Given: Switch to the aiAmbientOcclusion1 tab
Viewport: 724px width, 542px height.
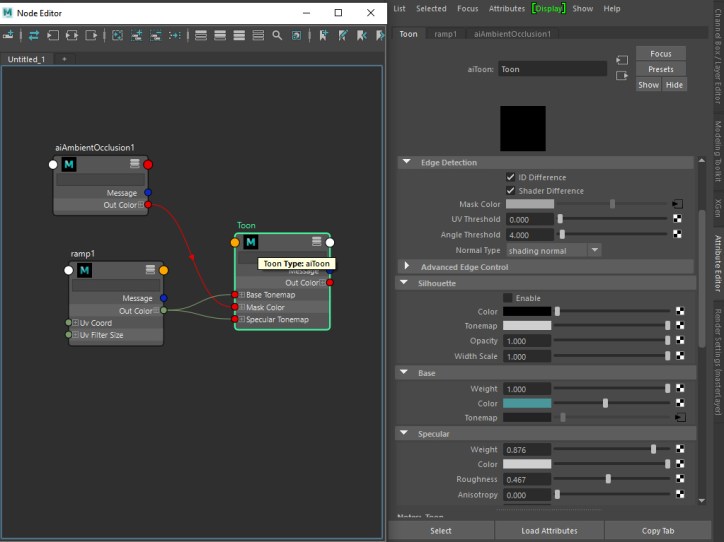Looking at the screenshot, I should [x=512, y=33].
